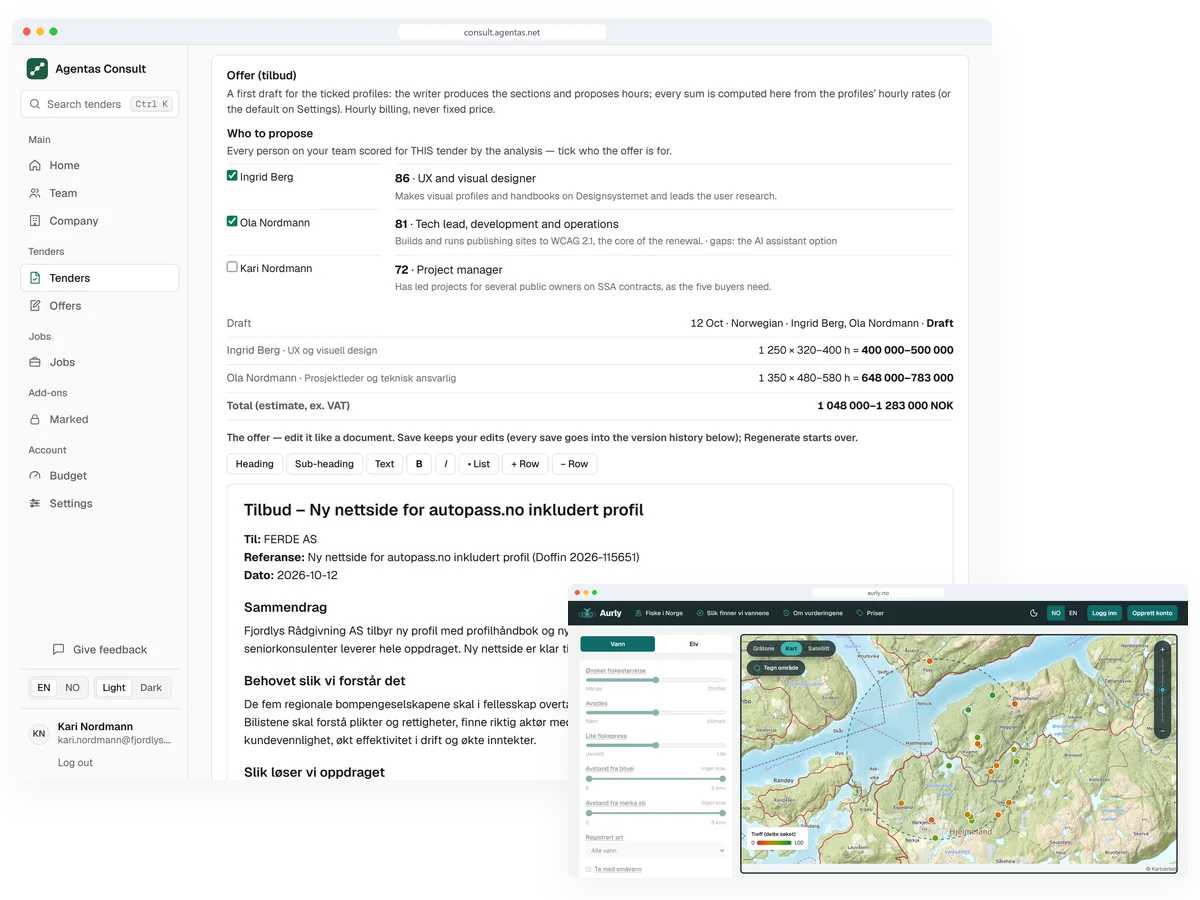Click Log out link
Image resolution: width=1200 pixels, height=900 pixels.
75,763
